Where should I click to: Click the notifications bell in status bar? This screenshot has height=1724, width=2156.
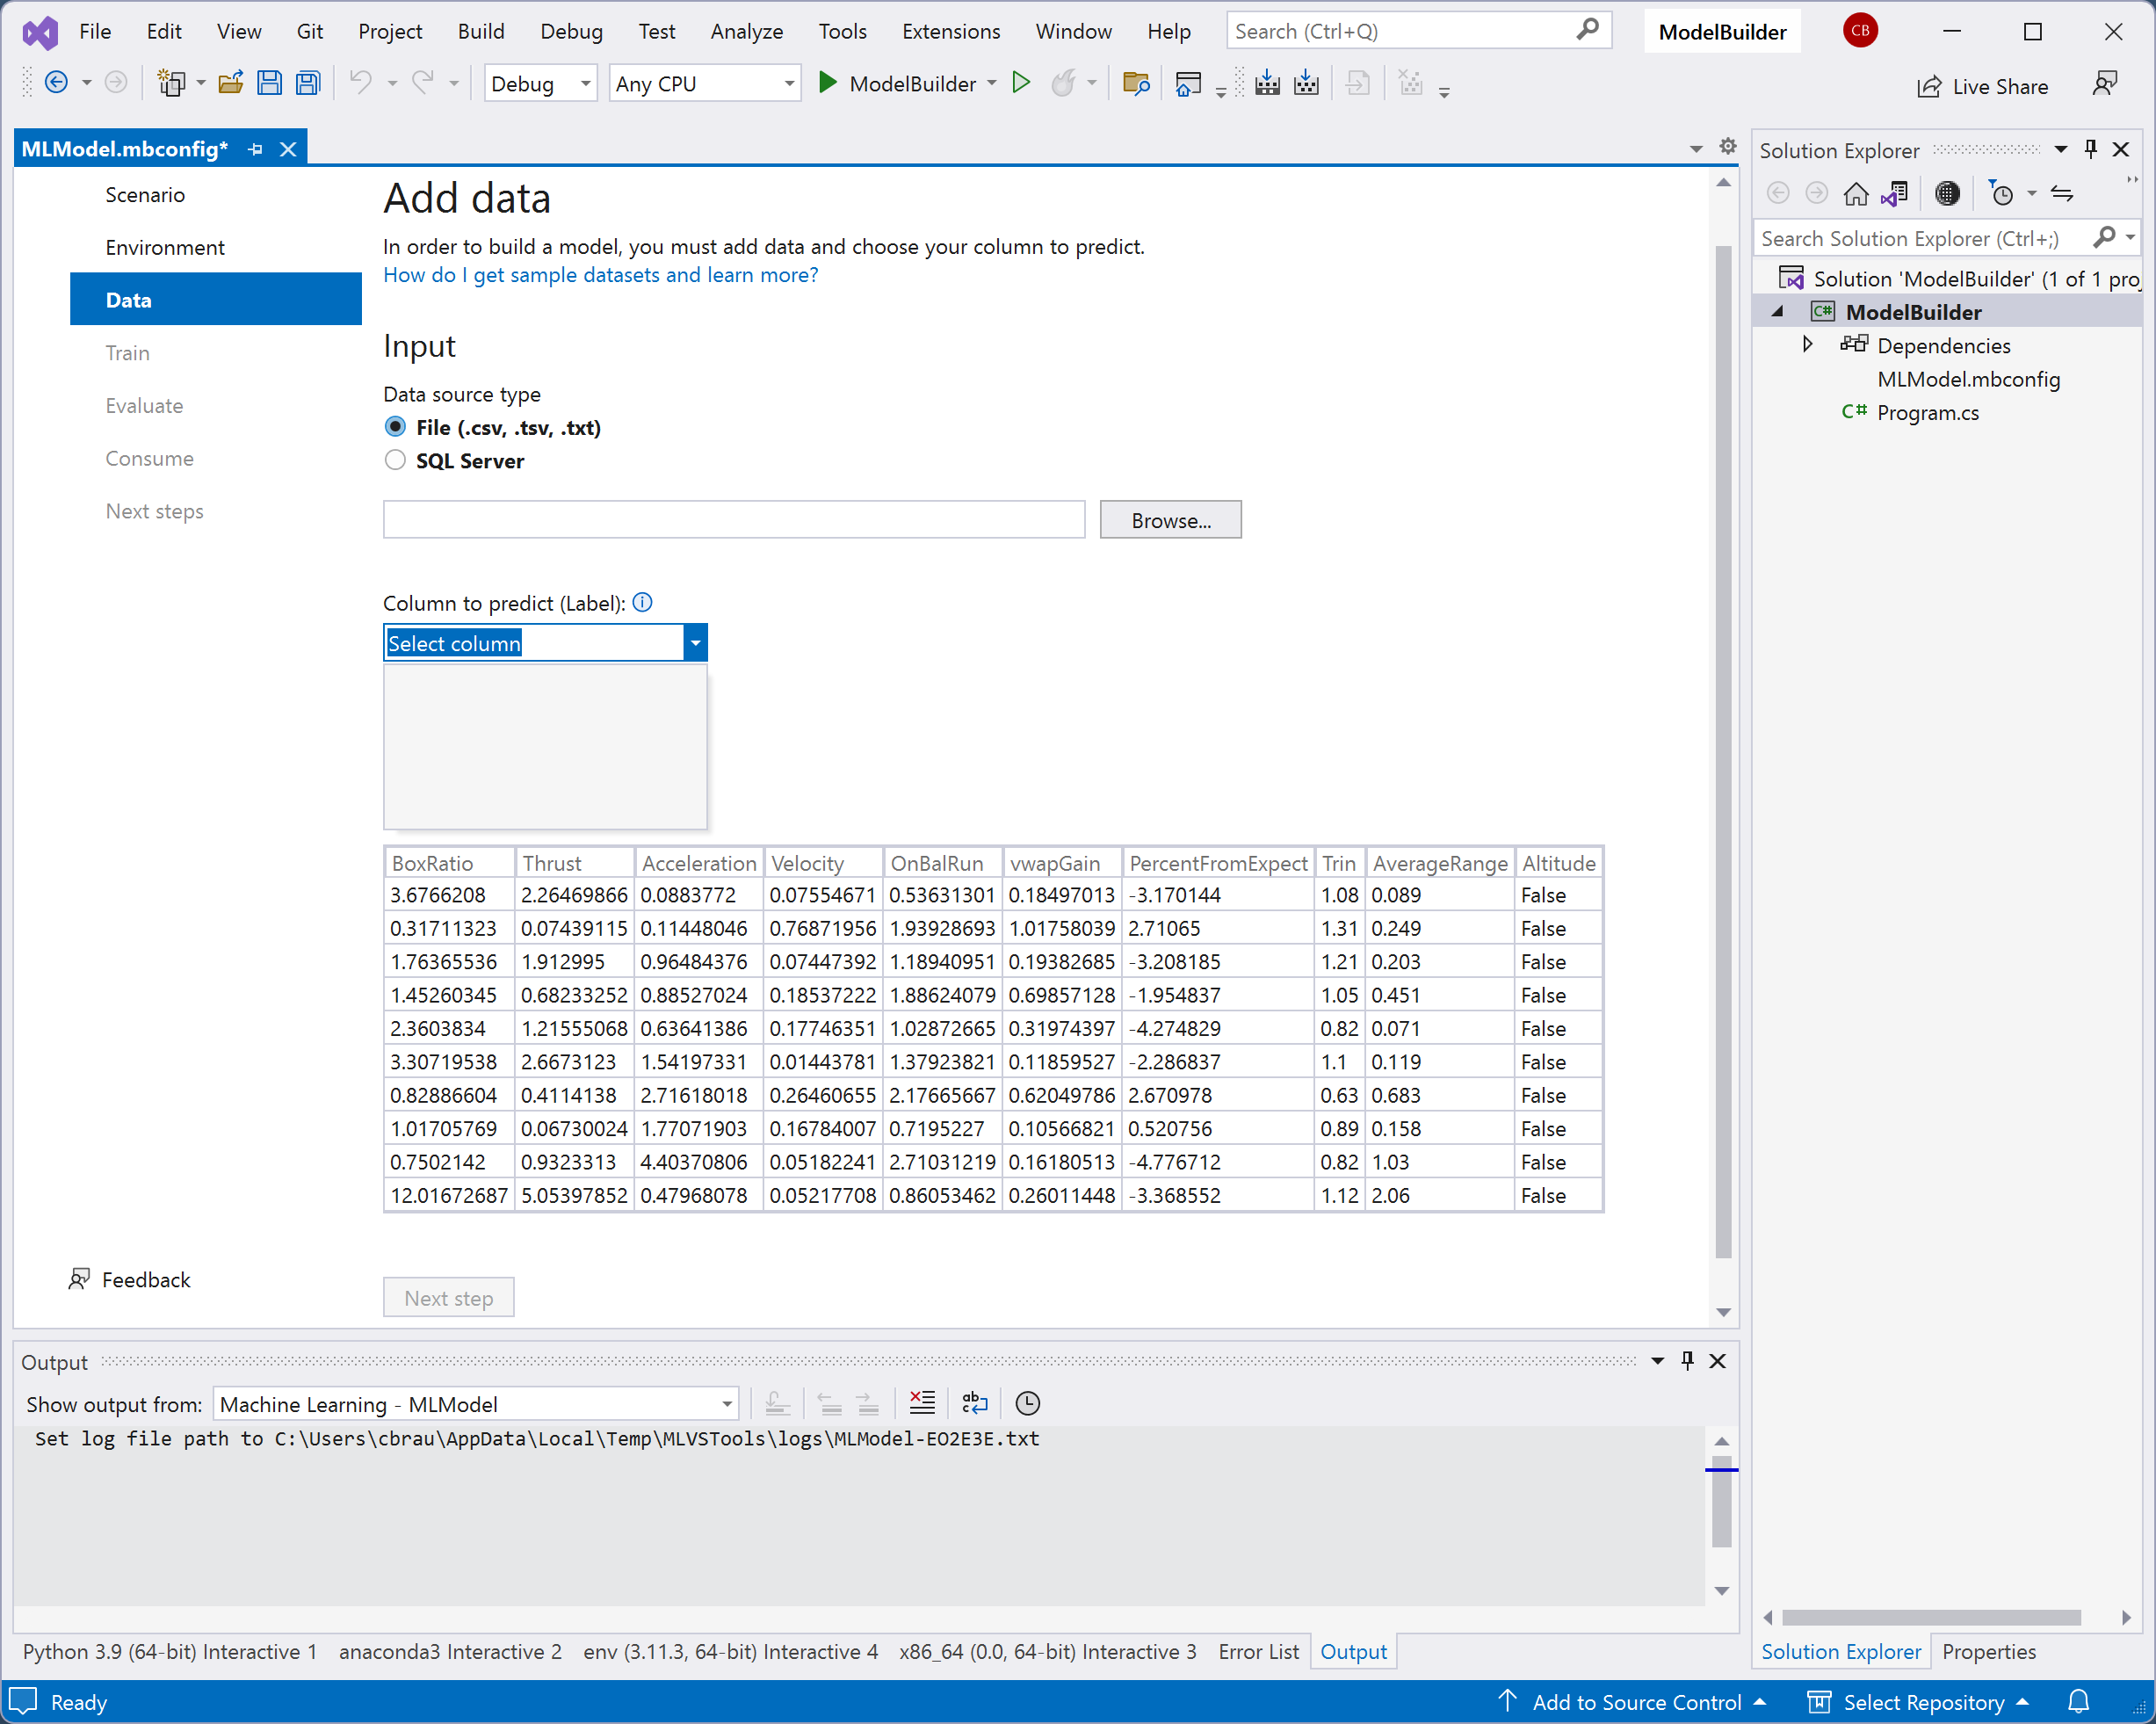(x=2078, y=1702)
